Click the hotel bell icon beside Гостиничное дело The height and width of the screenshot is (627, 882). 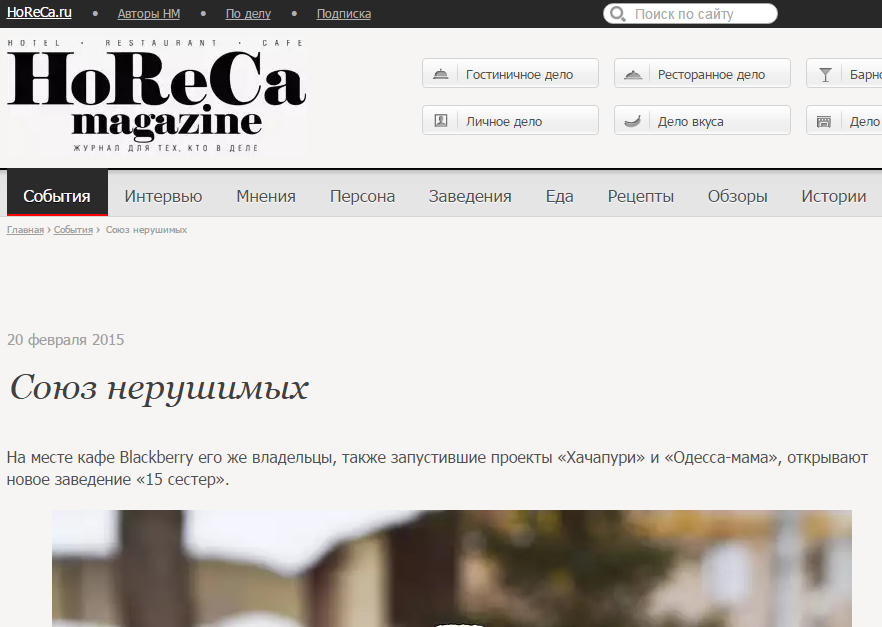440,74
